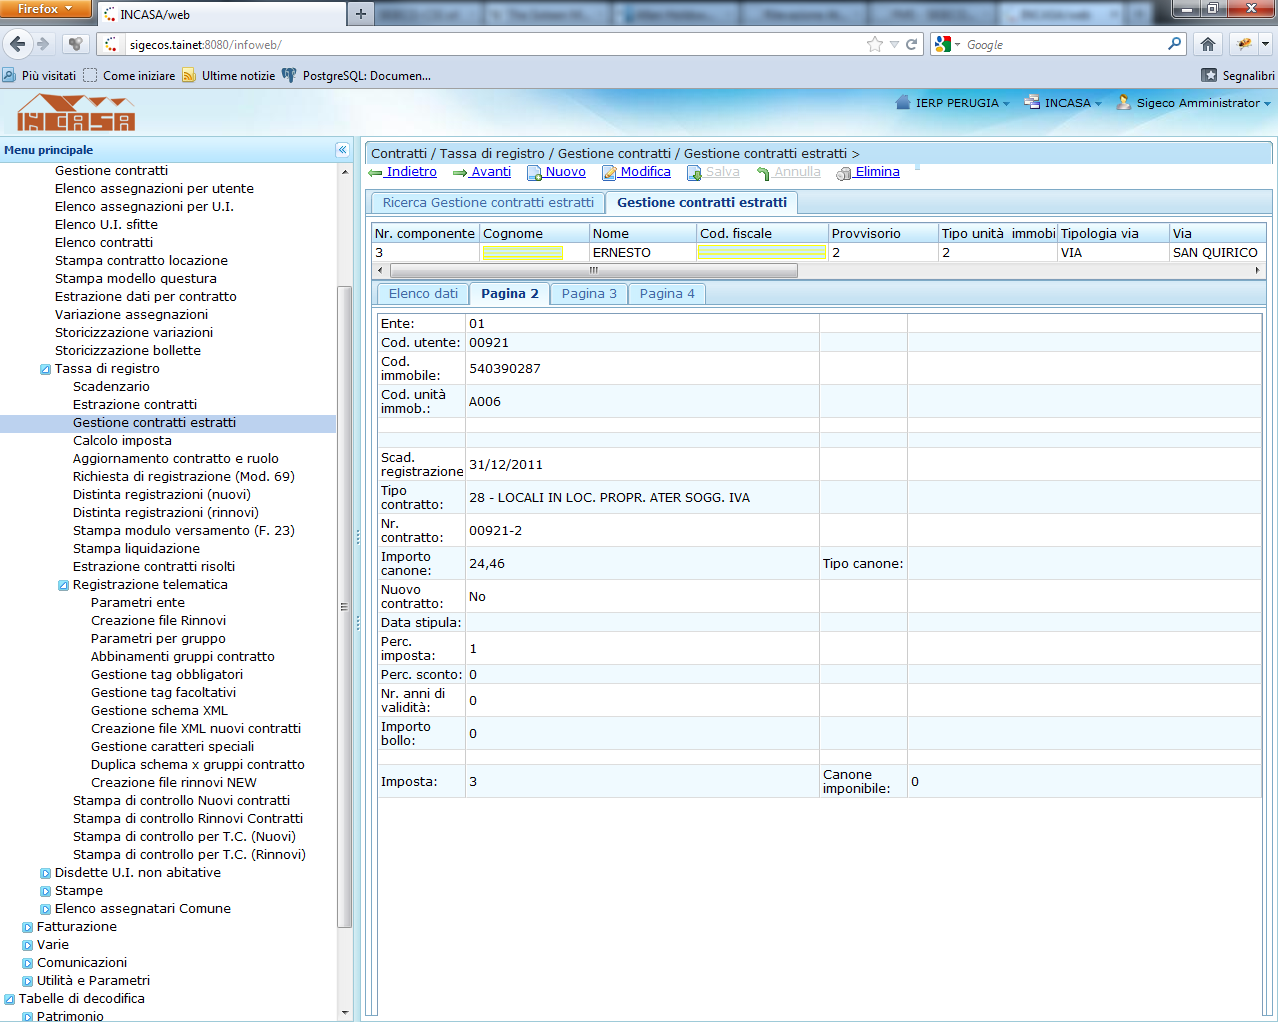Click the Segnalibri bookmarks icon
Image resolution: width=1278 pixels, height=1024 pixels.
pos(1209,75)
